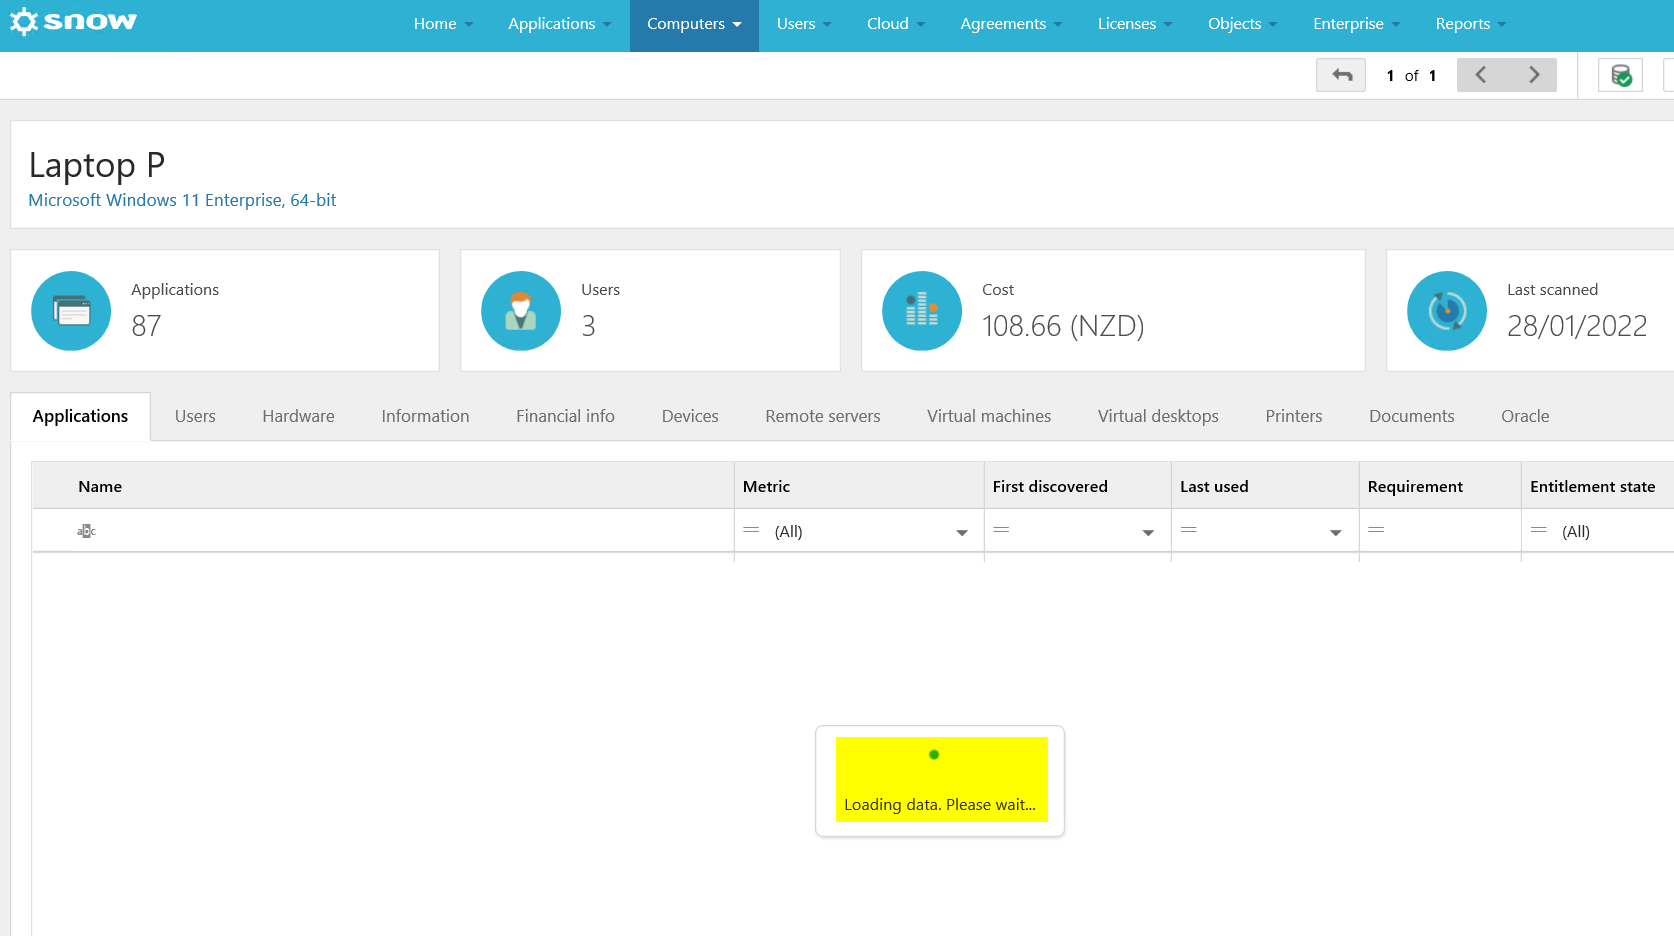Click the Requirement filter text field
The height and width of the screenshot is (936, 1674).
(1453, 531)
